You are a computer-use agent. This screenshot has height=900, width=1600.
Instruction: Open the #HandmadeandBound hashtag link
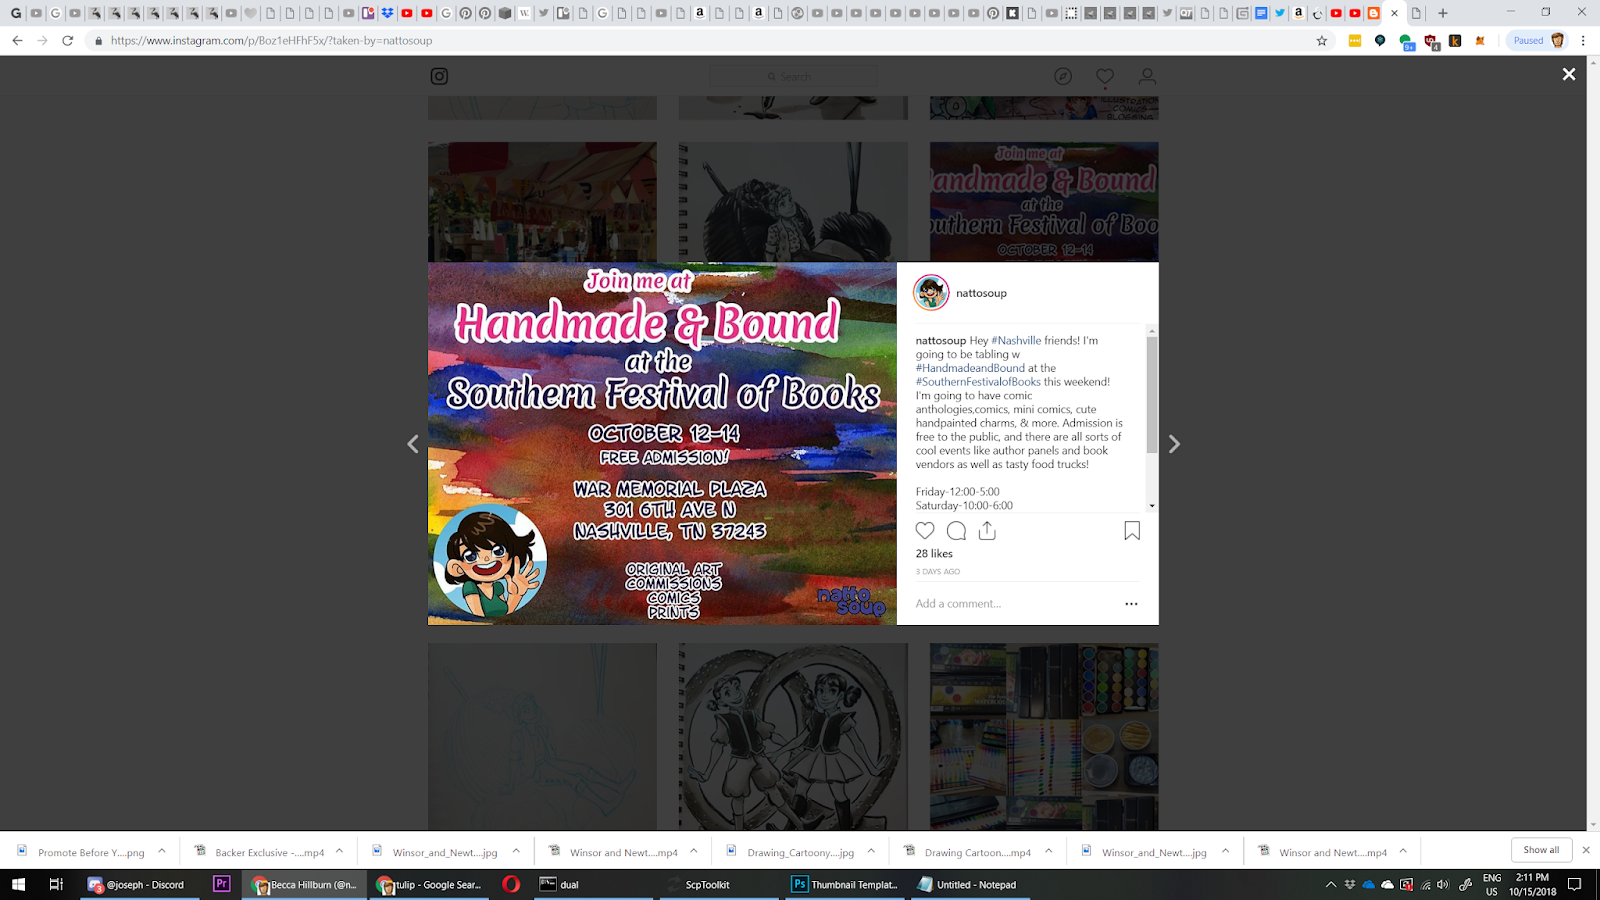tap(970, 368)
